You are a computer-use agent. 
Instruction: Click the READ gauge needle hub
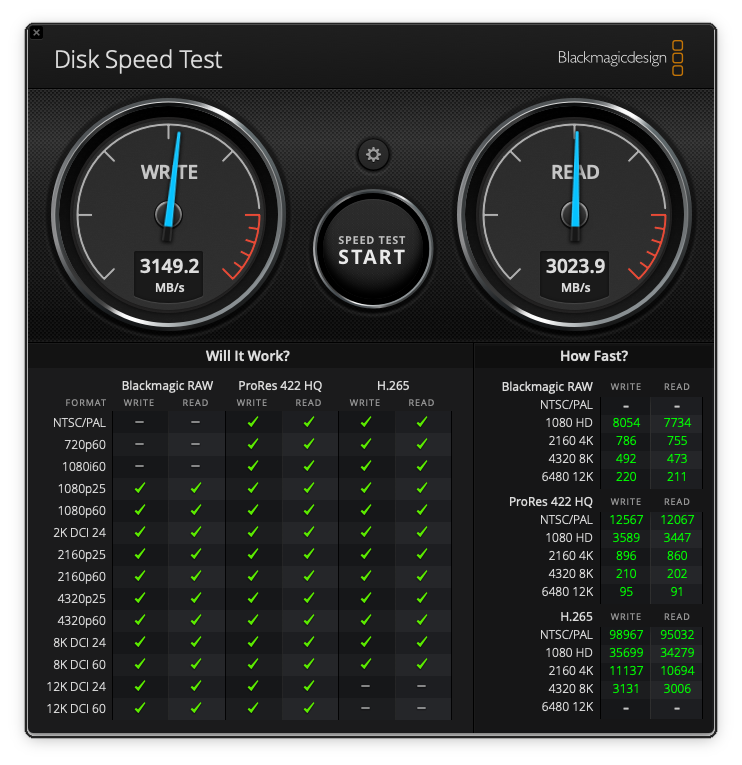[x=575, y=214]
